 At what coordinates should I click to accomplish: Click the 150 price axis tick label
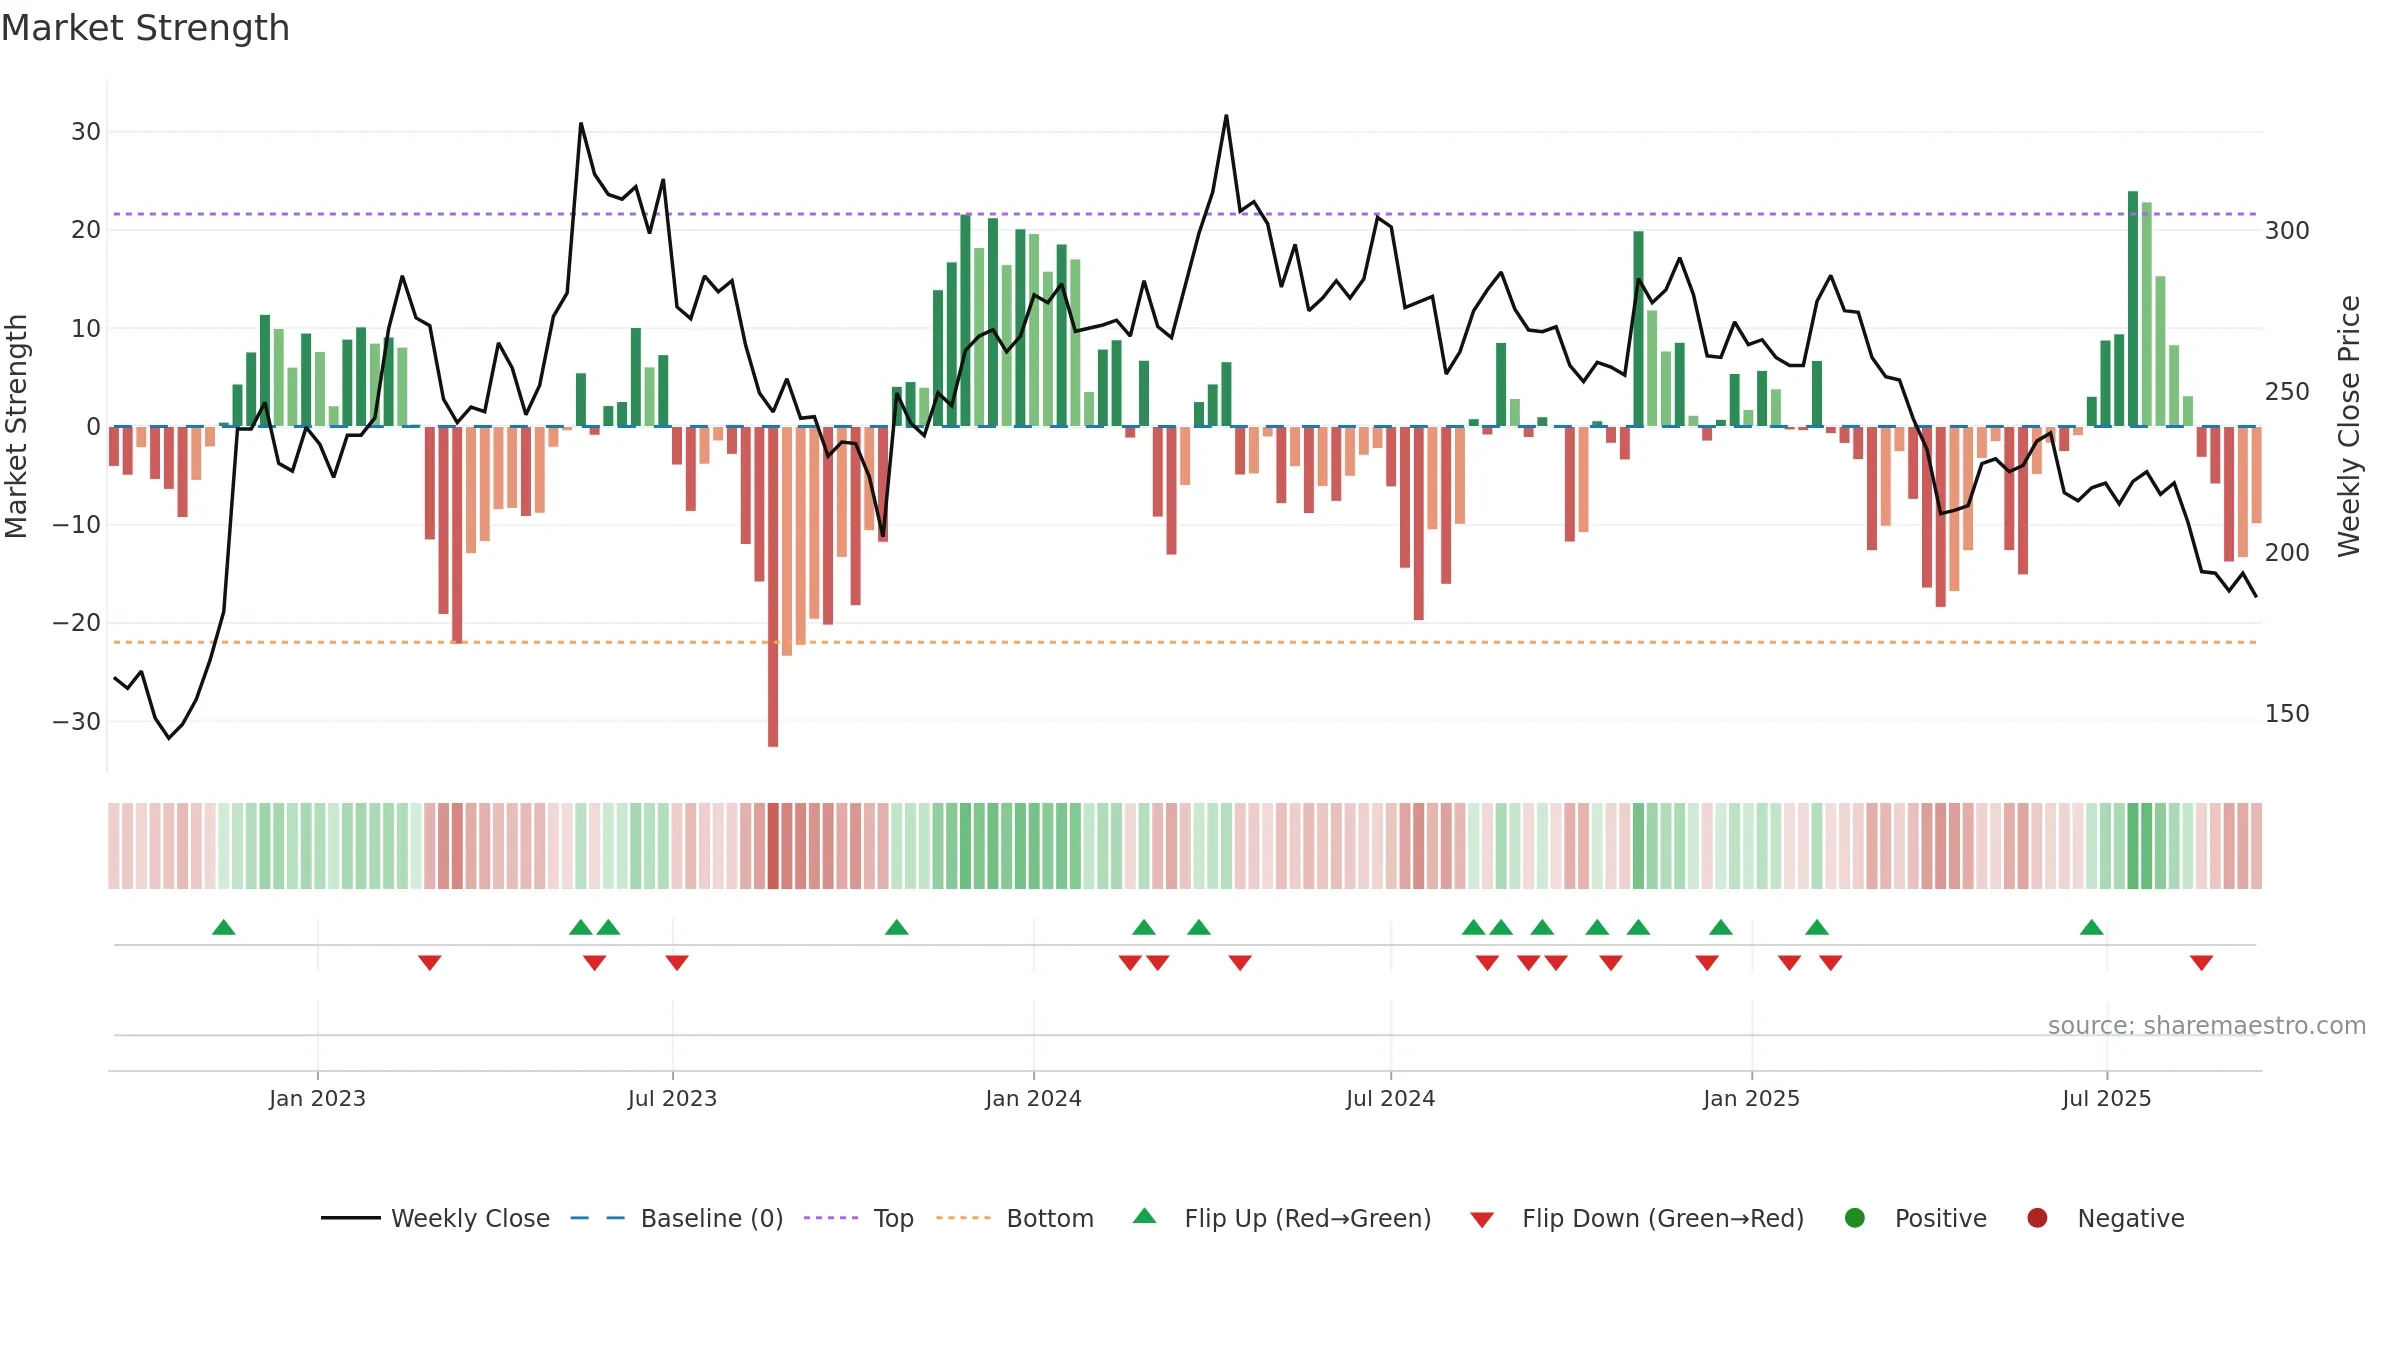pos(2287,714)
